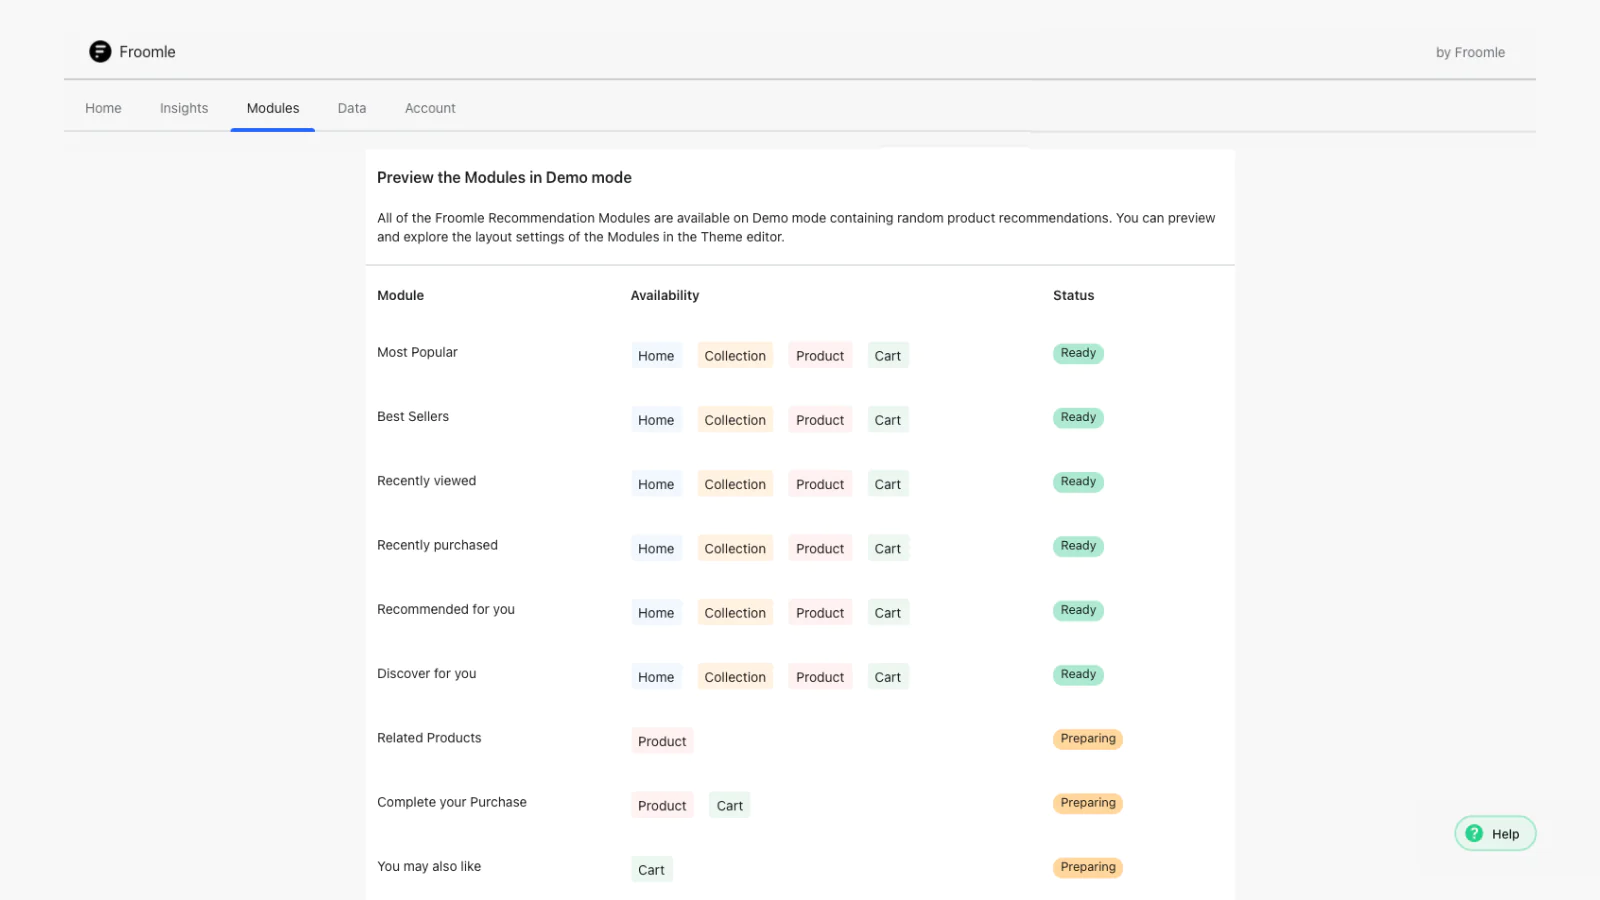Image resolution: width=1600 pixels, height=900 pixels.
Task: Click Ready status for Most Popular
Action: coord(1078,353)
